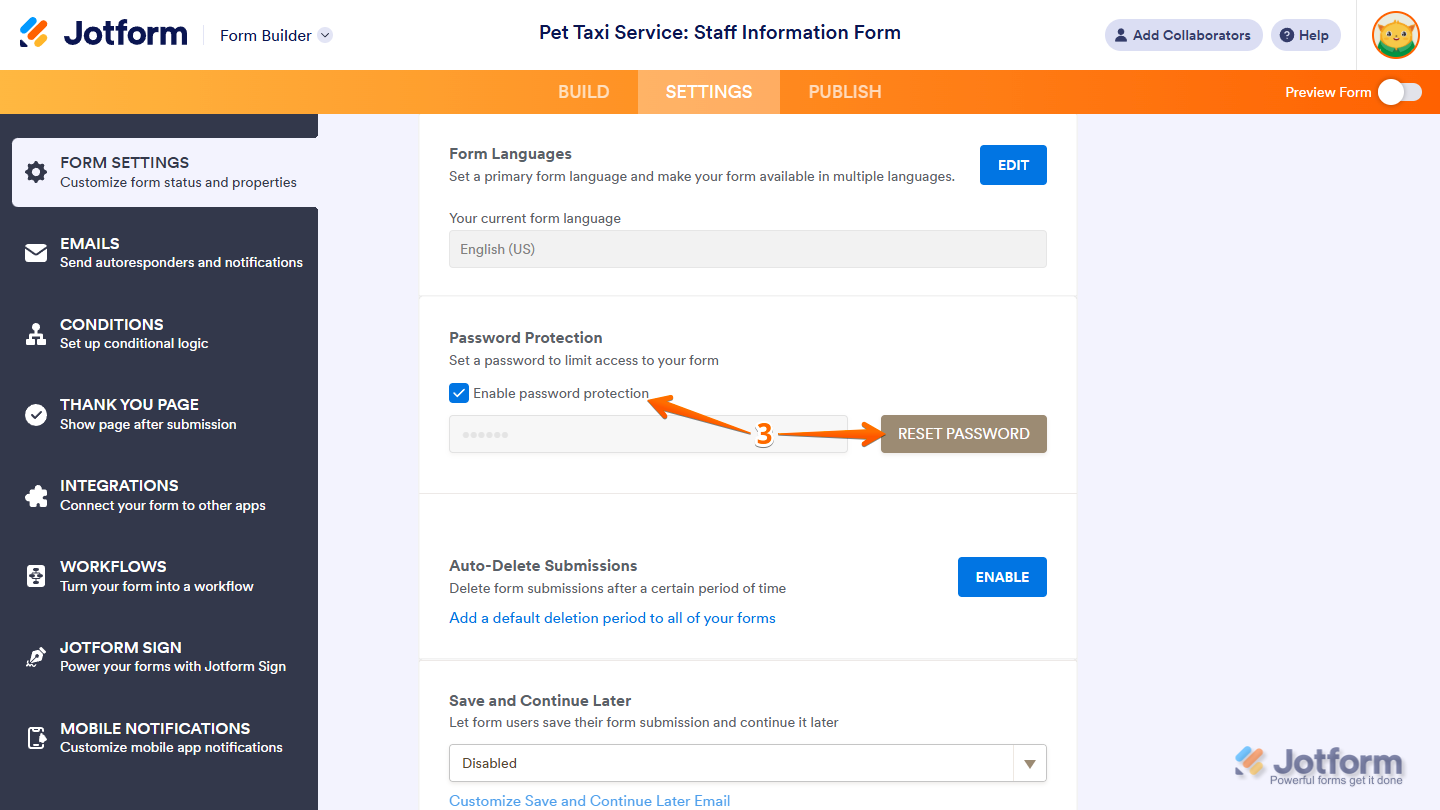Expand the Form Builder dropdown chevron
The height and width of the screenshot is (810, 1440).
pos(325,35)
